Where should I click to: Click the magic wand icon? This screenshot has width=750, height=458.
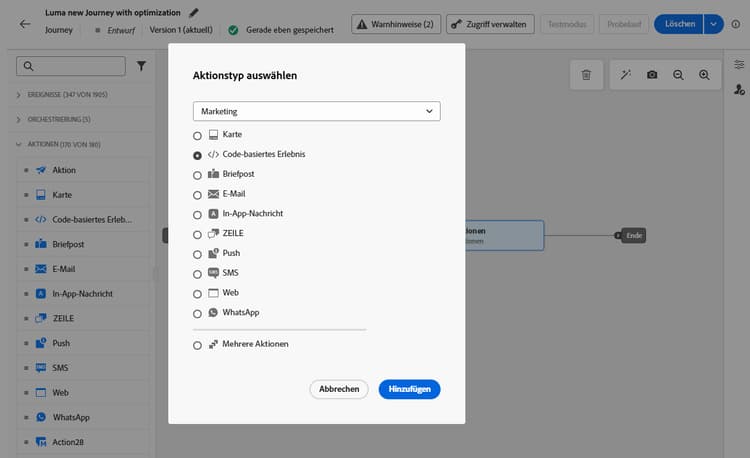click(626, 75)
